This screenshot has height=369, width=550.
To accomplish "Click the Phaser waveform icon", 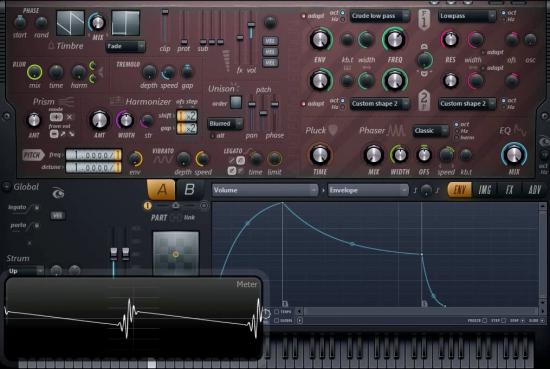I will click(x=396, y=130).
